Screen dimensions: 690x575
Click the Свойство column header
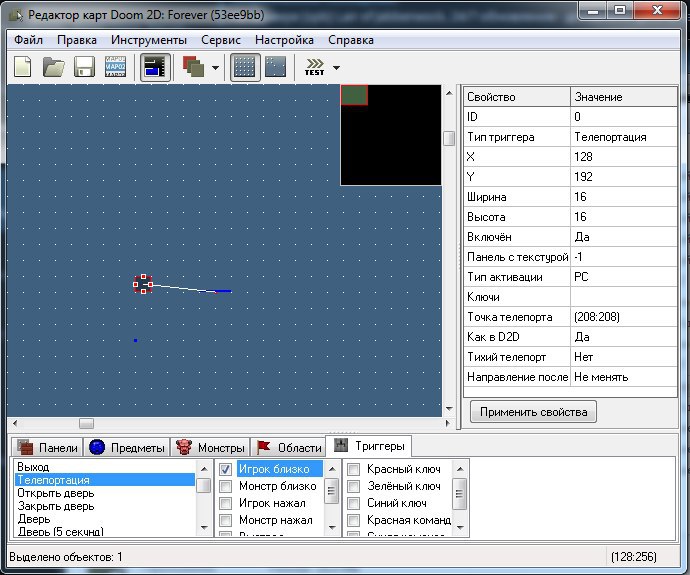517,97
